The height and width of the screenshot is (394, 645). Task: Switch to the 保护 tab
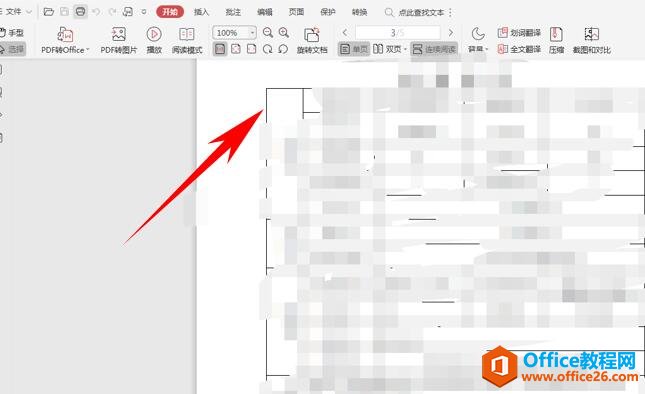[x=328, y=12]
